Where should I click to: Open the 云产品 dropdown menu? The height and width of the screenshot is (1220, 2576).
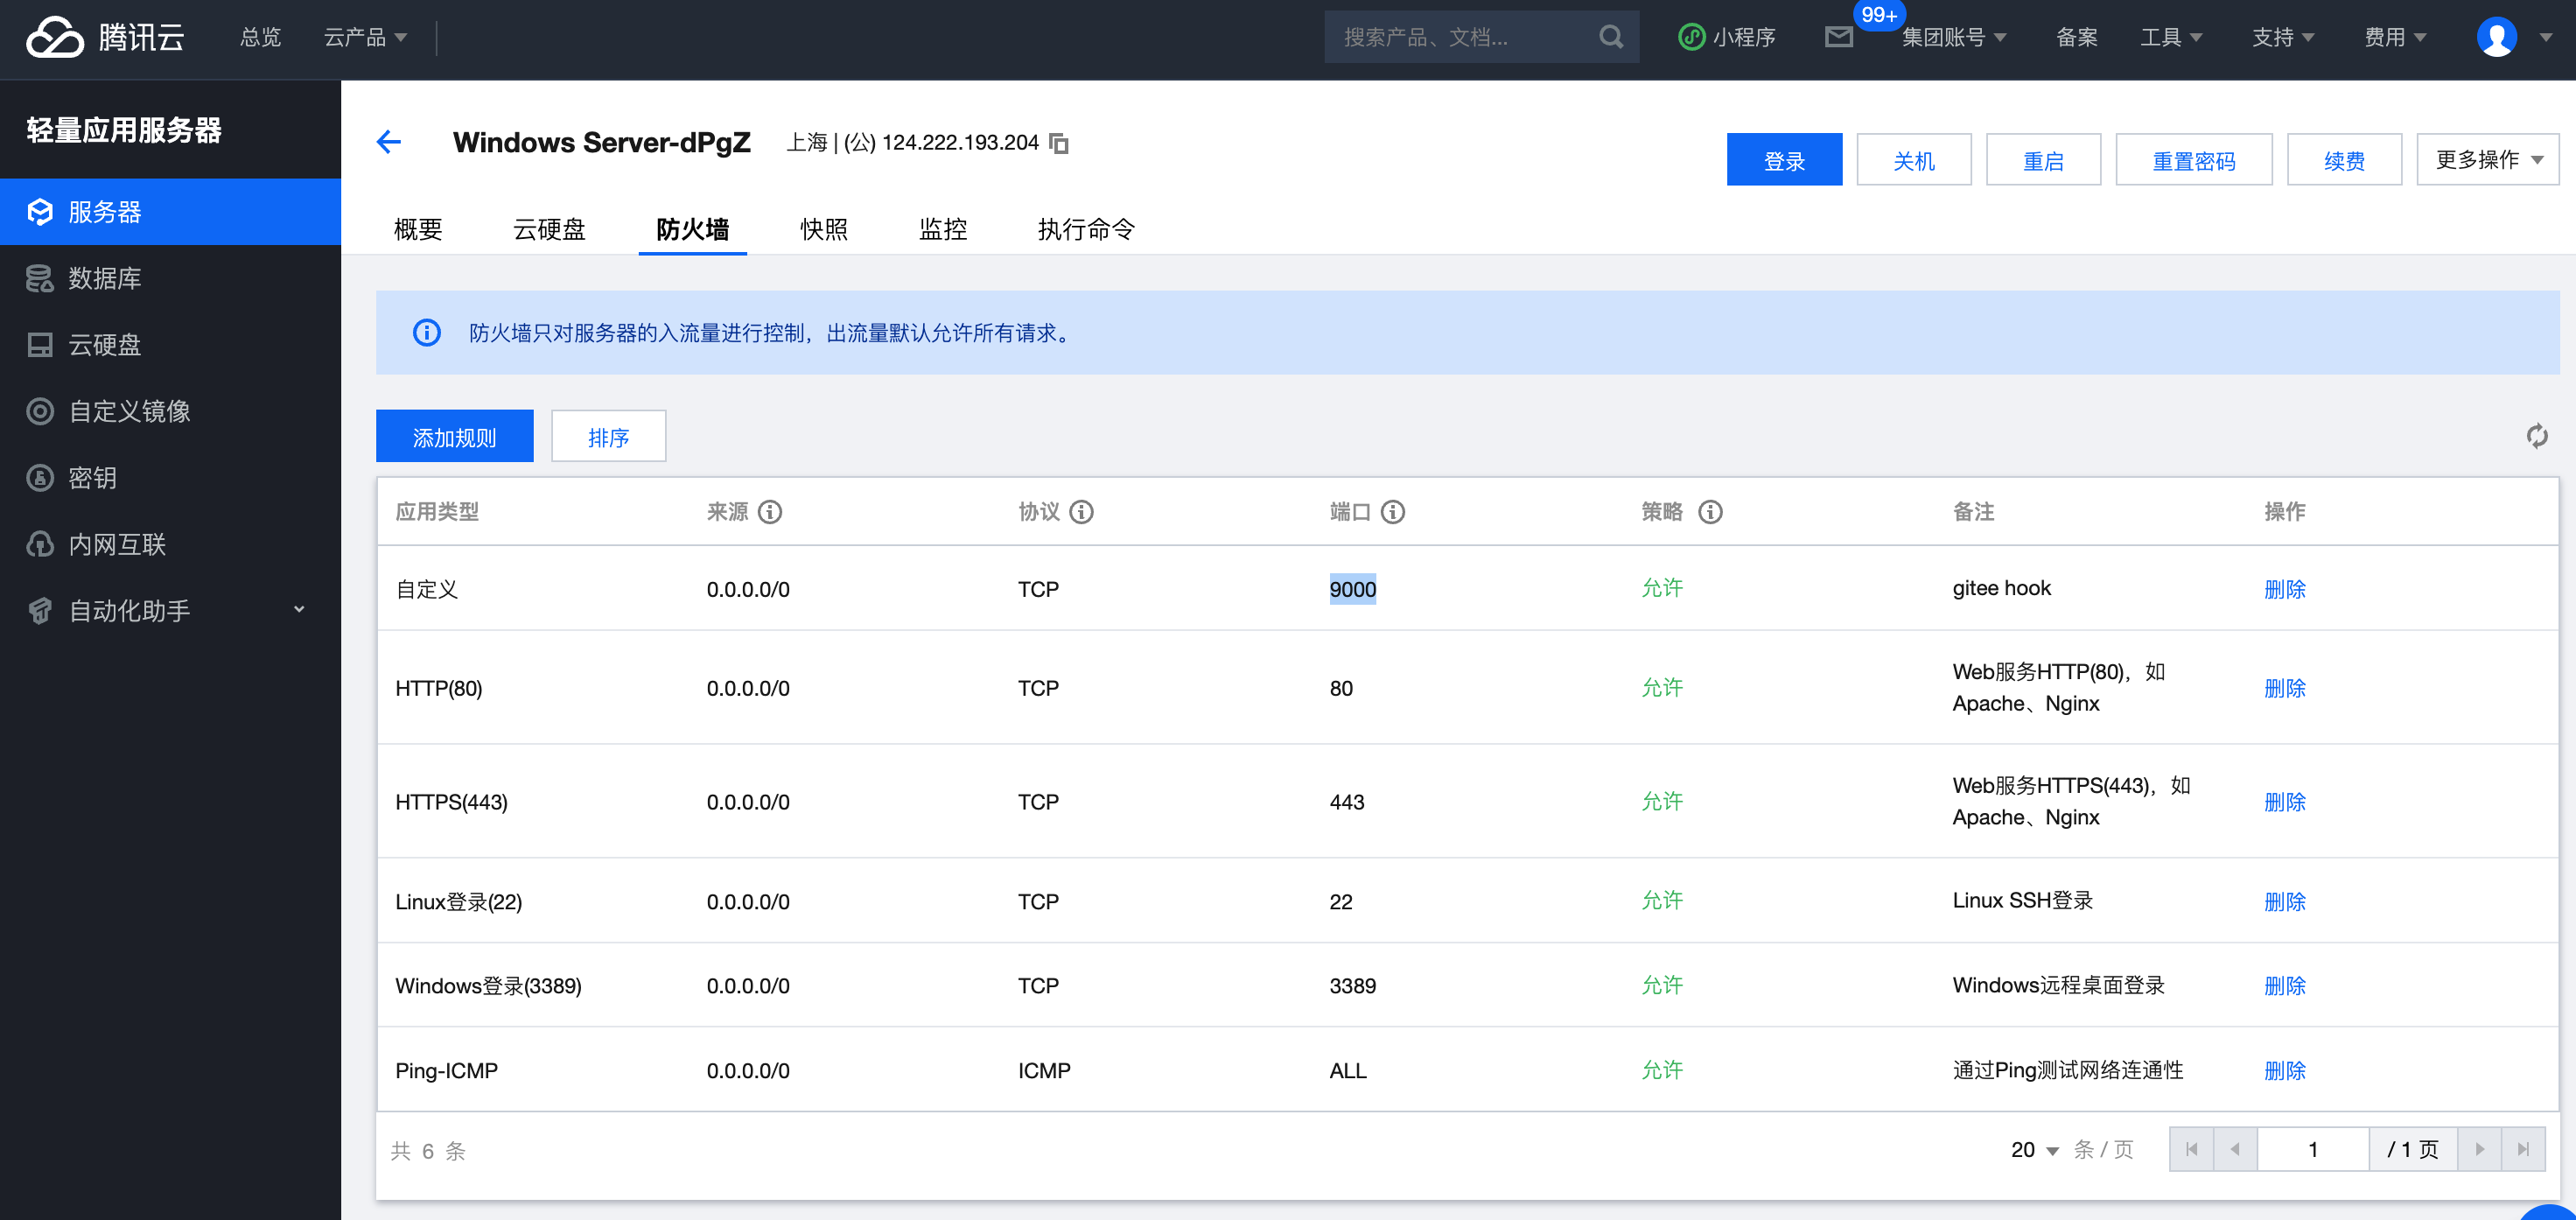coord(365,37)
